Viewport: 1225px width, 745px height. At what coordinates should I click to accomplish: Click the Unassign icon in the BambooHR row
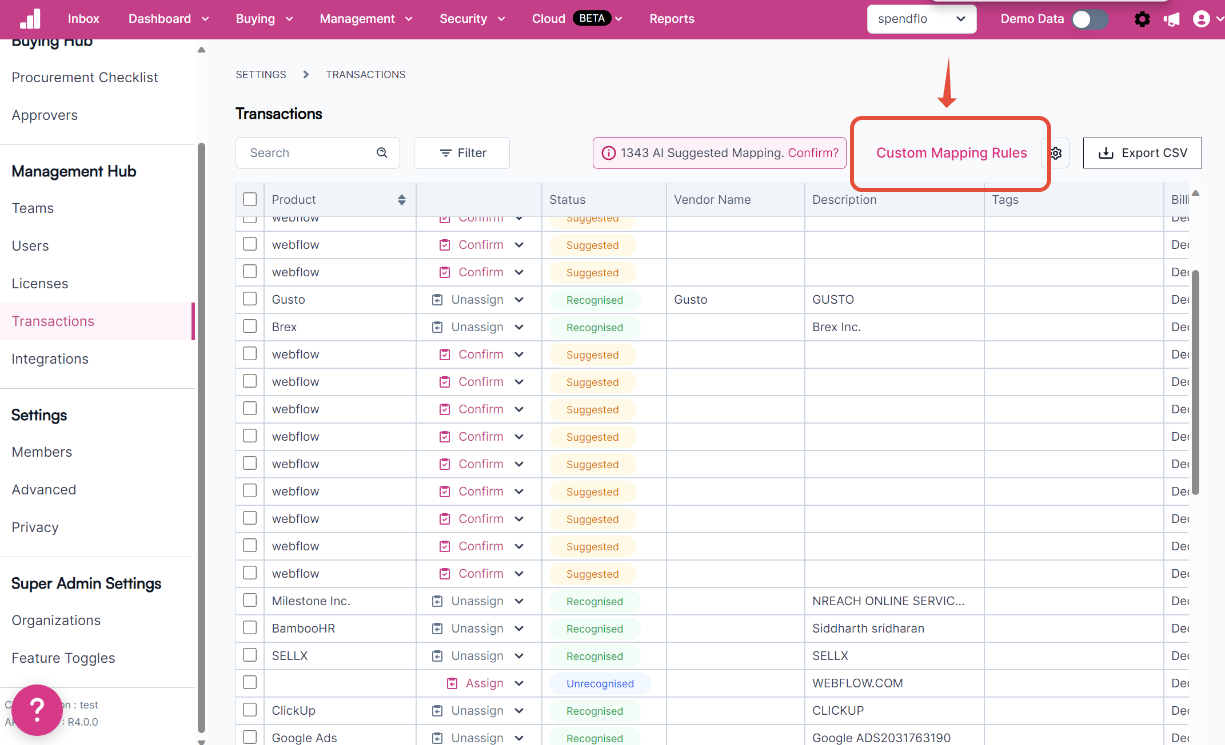[437, 629]
